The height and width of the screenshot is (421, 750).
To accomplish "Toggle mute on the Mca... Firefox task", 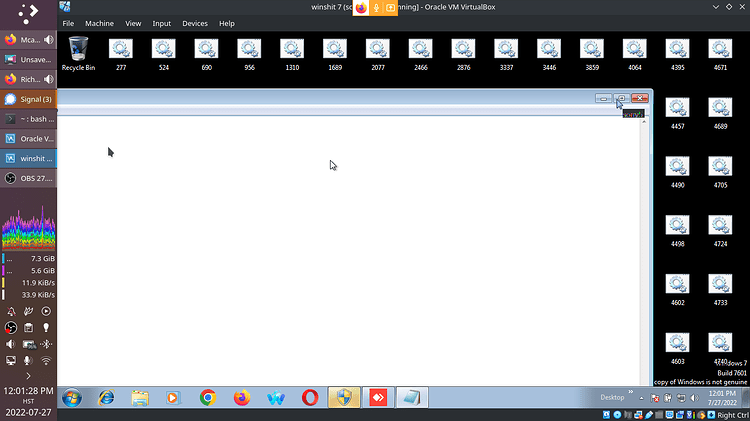I will pos(48,40).
